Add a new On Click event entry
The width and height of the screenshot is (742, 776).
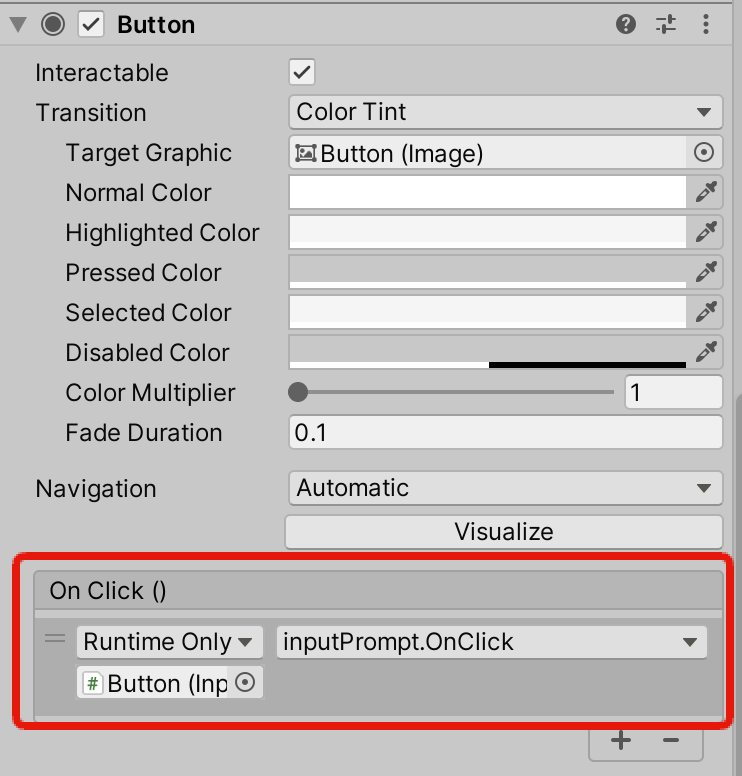pos(621,741)
